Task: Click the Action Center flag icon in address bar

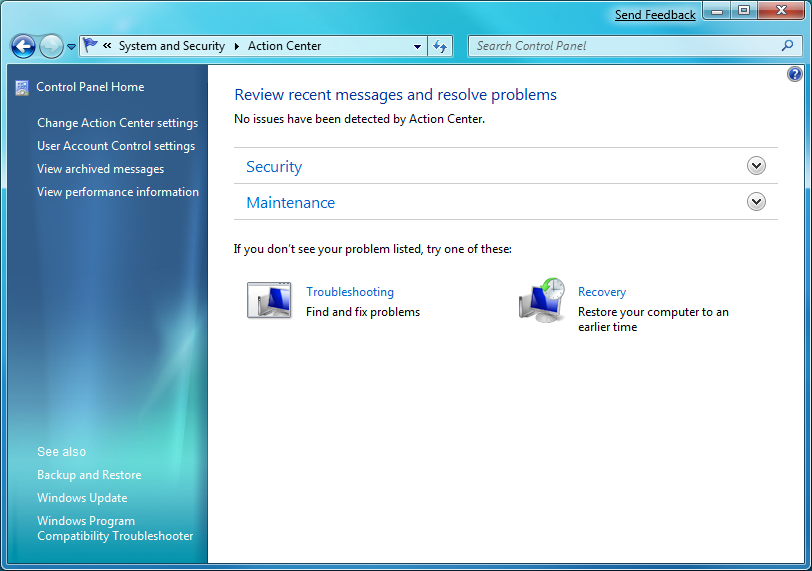Action: coord(91,46)
